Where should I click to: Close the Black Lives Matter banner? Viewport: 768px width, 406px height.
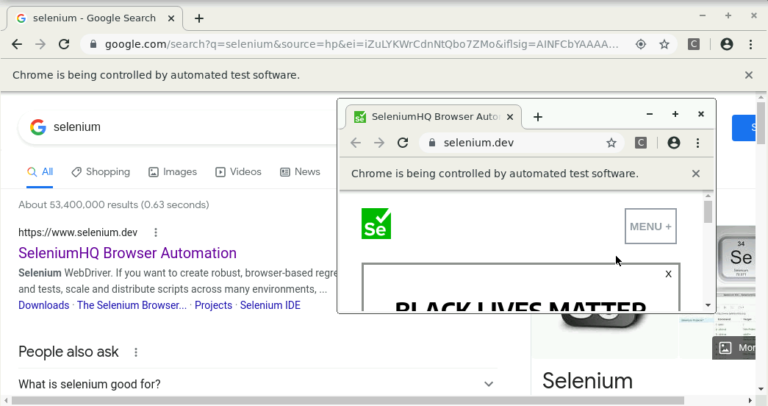point(668,274)
